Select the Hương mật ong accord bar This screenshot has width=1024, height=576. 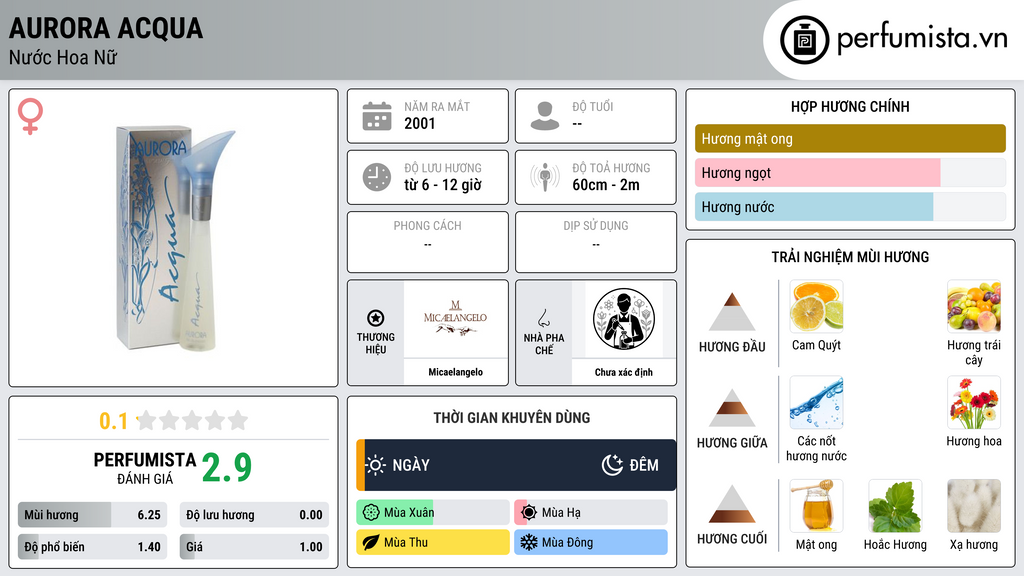[x=850, y=138]
